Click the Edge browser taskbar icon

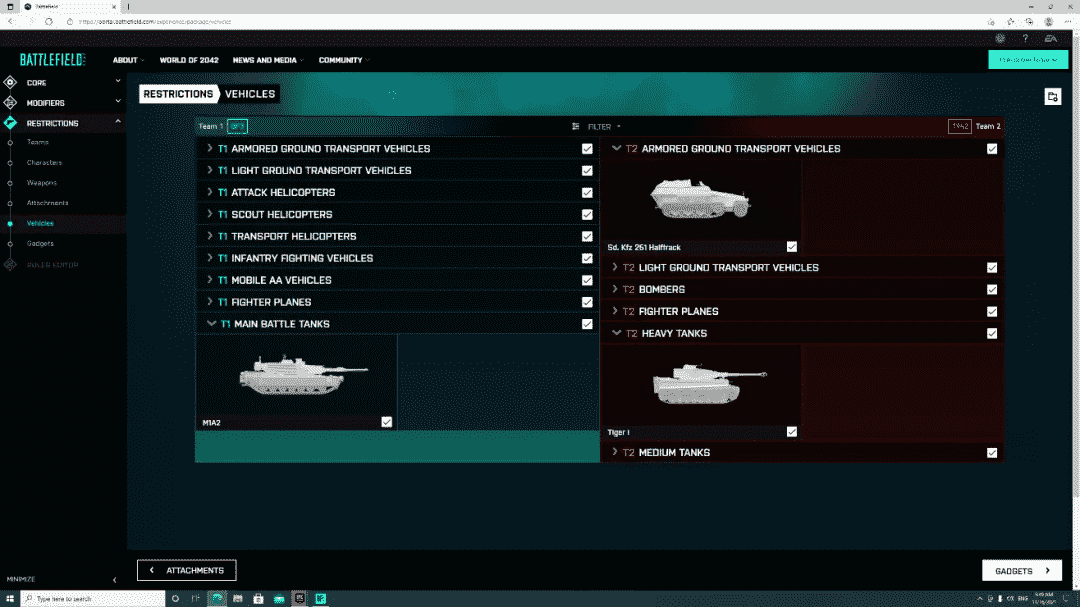(217, 599)
